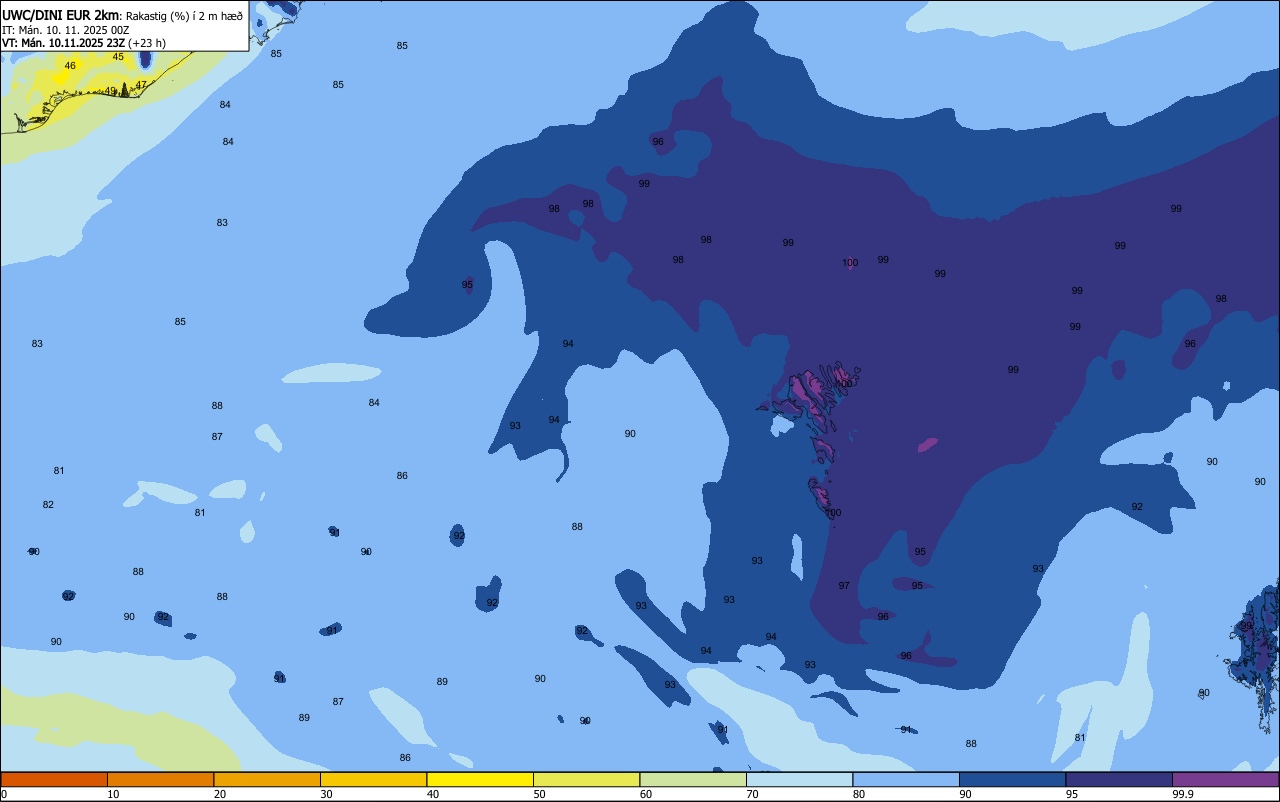Select the golden 30–40 color scale segment
Viewport: 1280px width, 802px height.
(373, 779)
